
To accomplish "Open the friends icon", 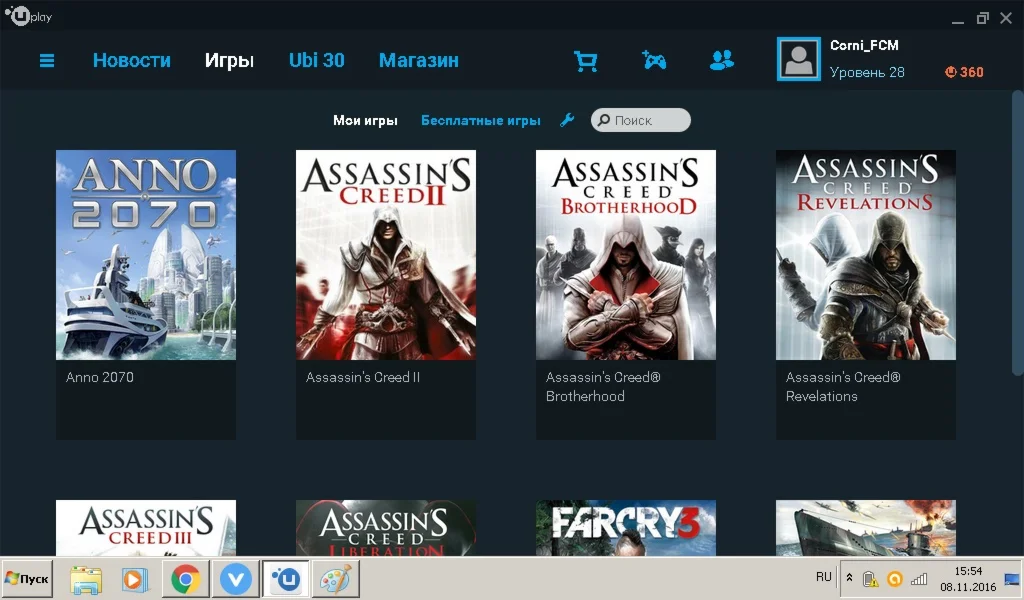I will (721, 61).
